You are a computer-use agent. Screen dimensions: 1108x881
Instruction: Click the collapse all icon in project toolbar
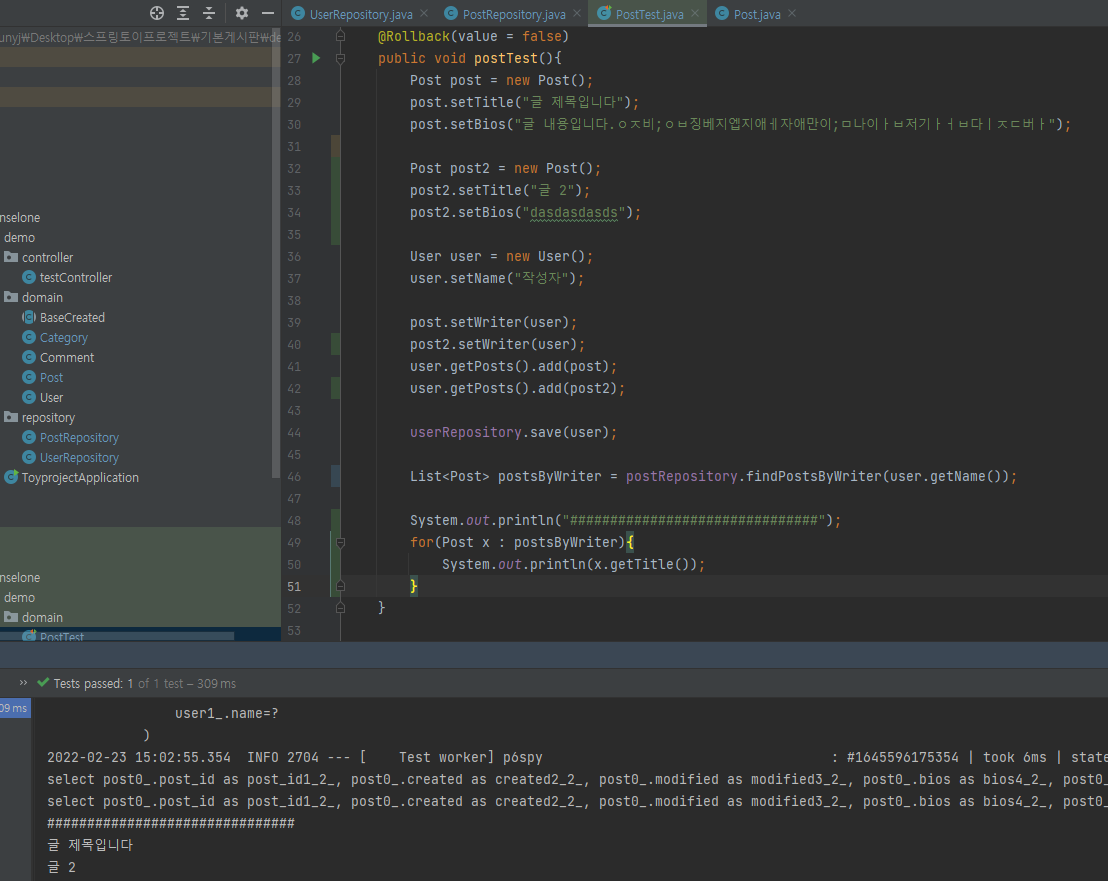click(x=209, y=13)
